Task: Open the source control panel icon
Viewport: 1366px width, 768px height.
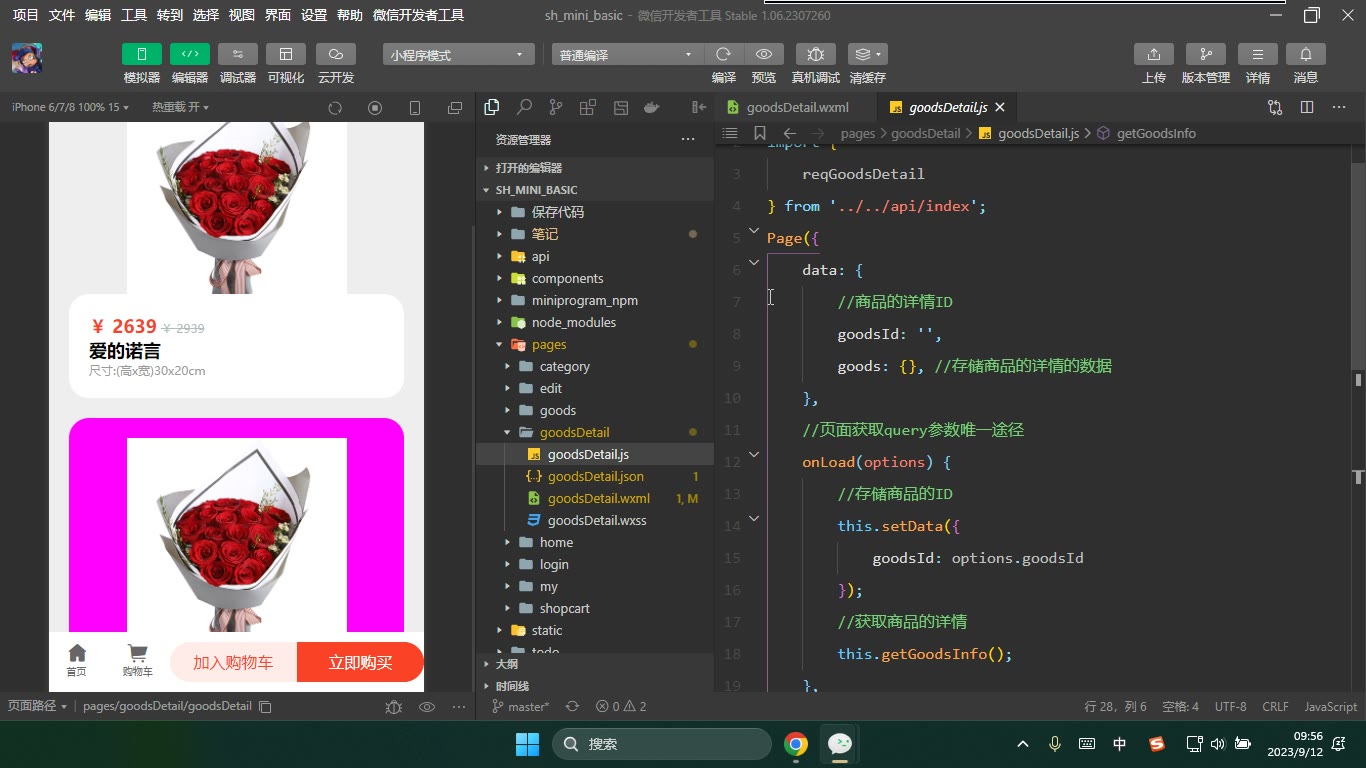Action: [556, 108]
